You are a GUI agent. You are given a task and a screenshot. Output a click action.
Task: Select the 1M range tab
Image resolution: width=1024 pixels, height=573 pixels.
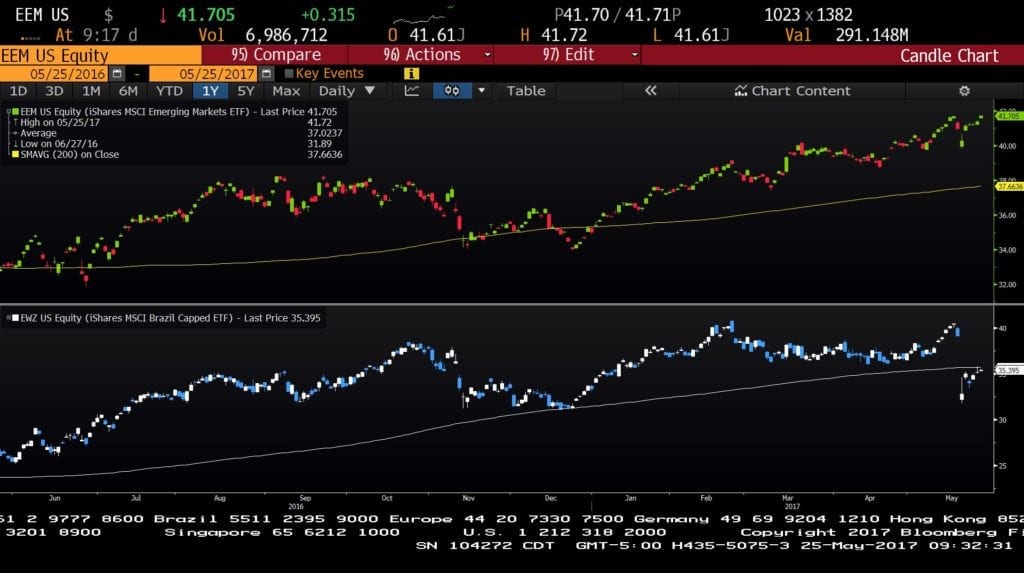(x=91, y=91)
